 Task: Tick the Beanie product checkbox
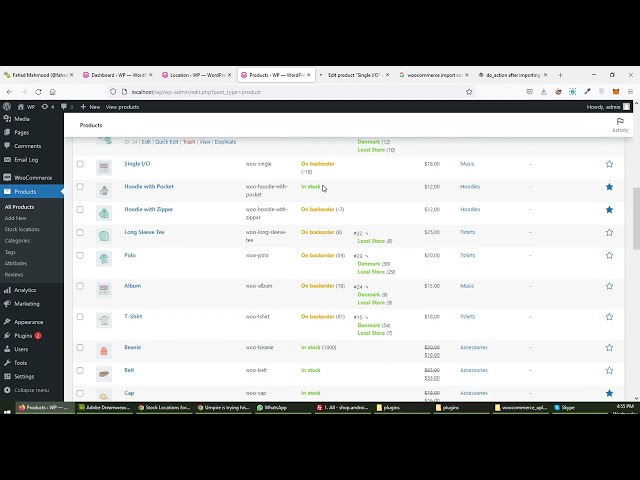coord(80,348)
